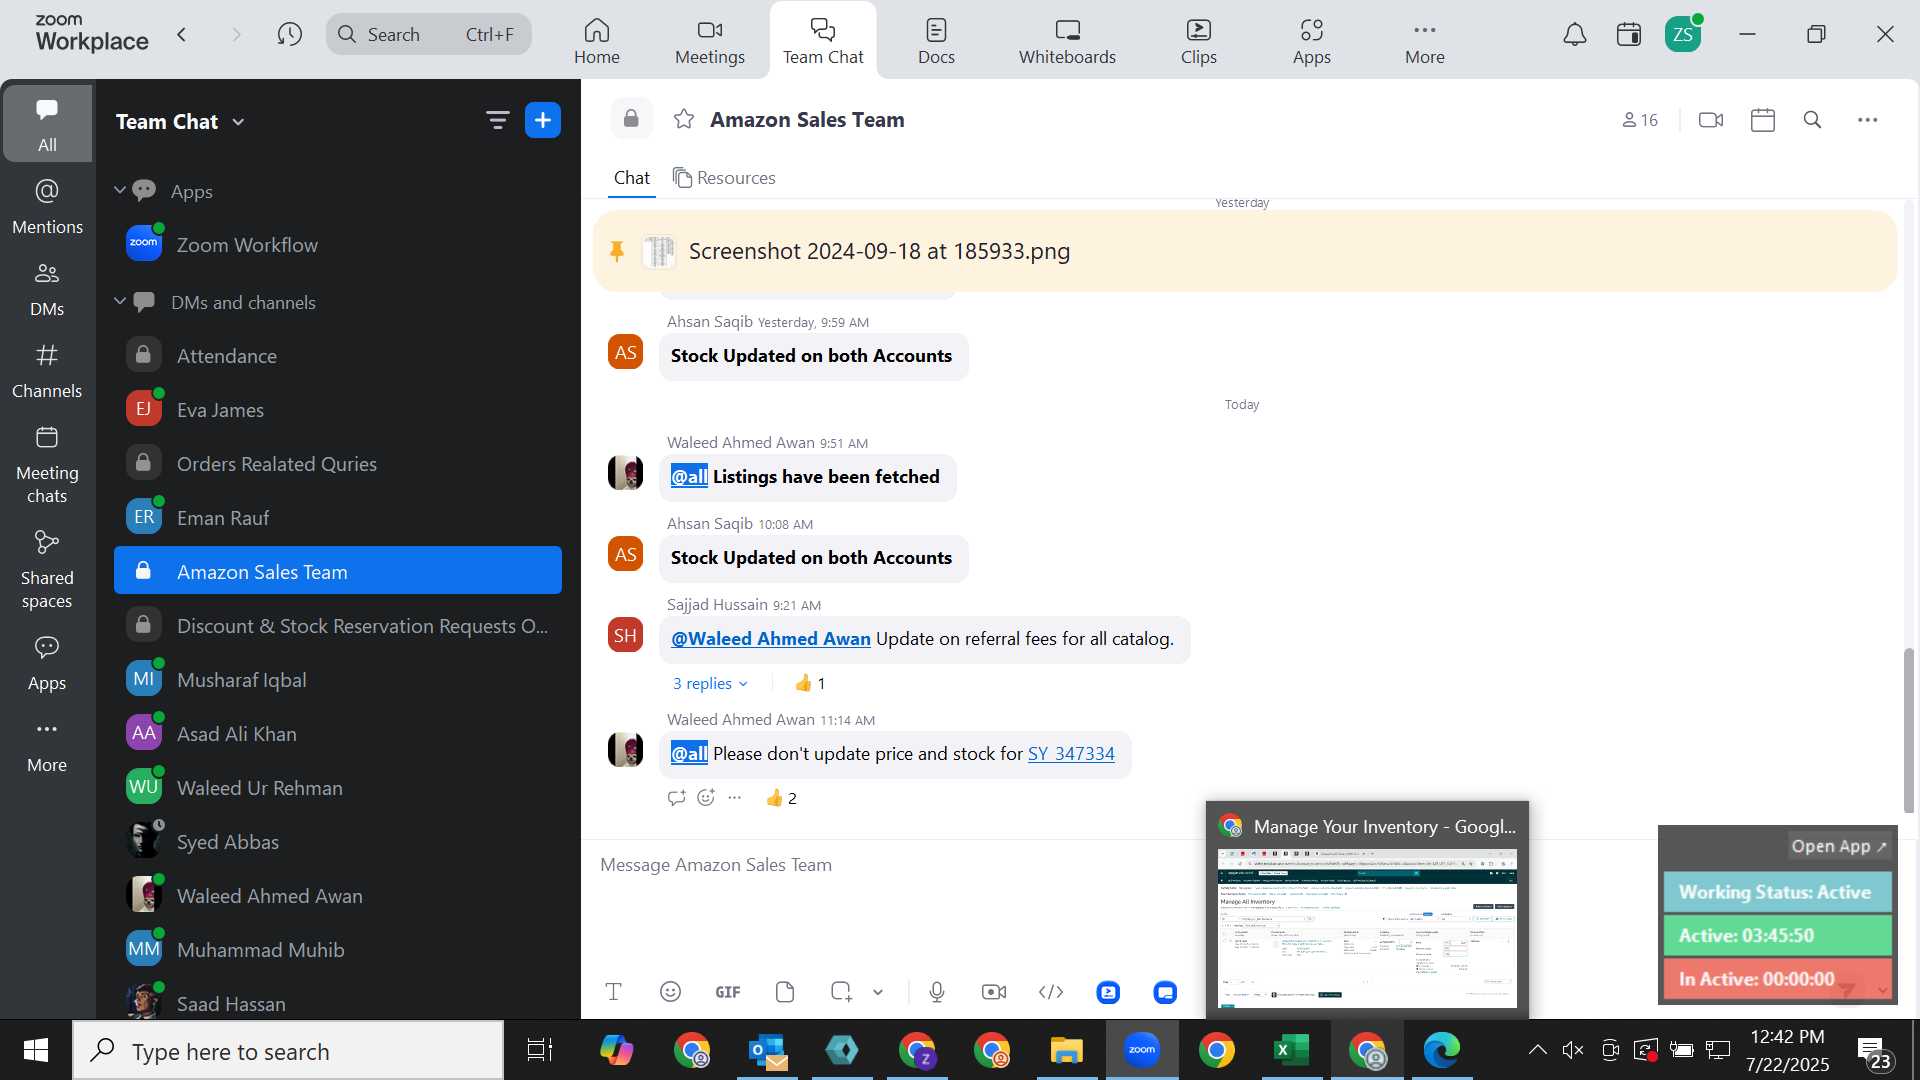Image resolution: width=1920 pixels, height=1080 pixels.
Task: Switch to the Docs tab
Action: pos(936,41)
